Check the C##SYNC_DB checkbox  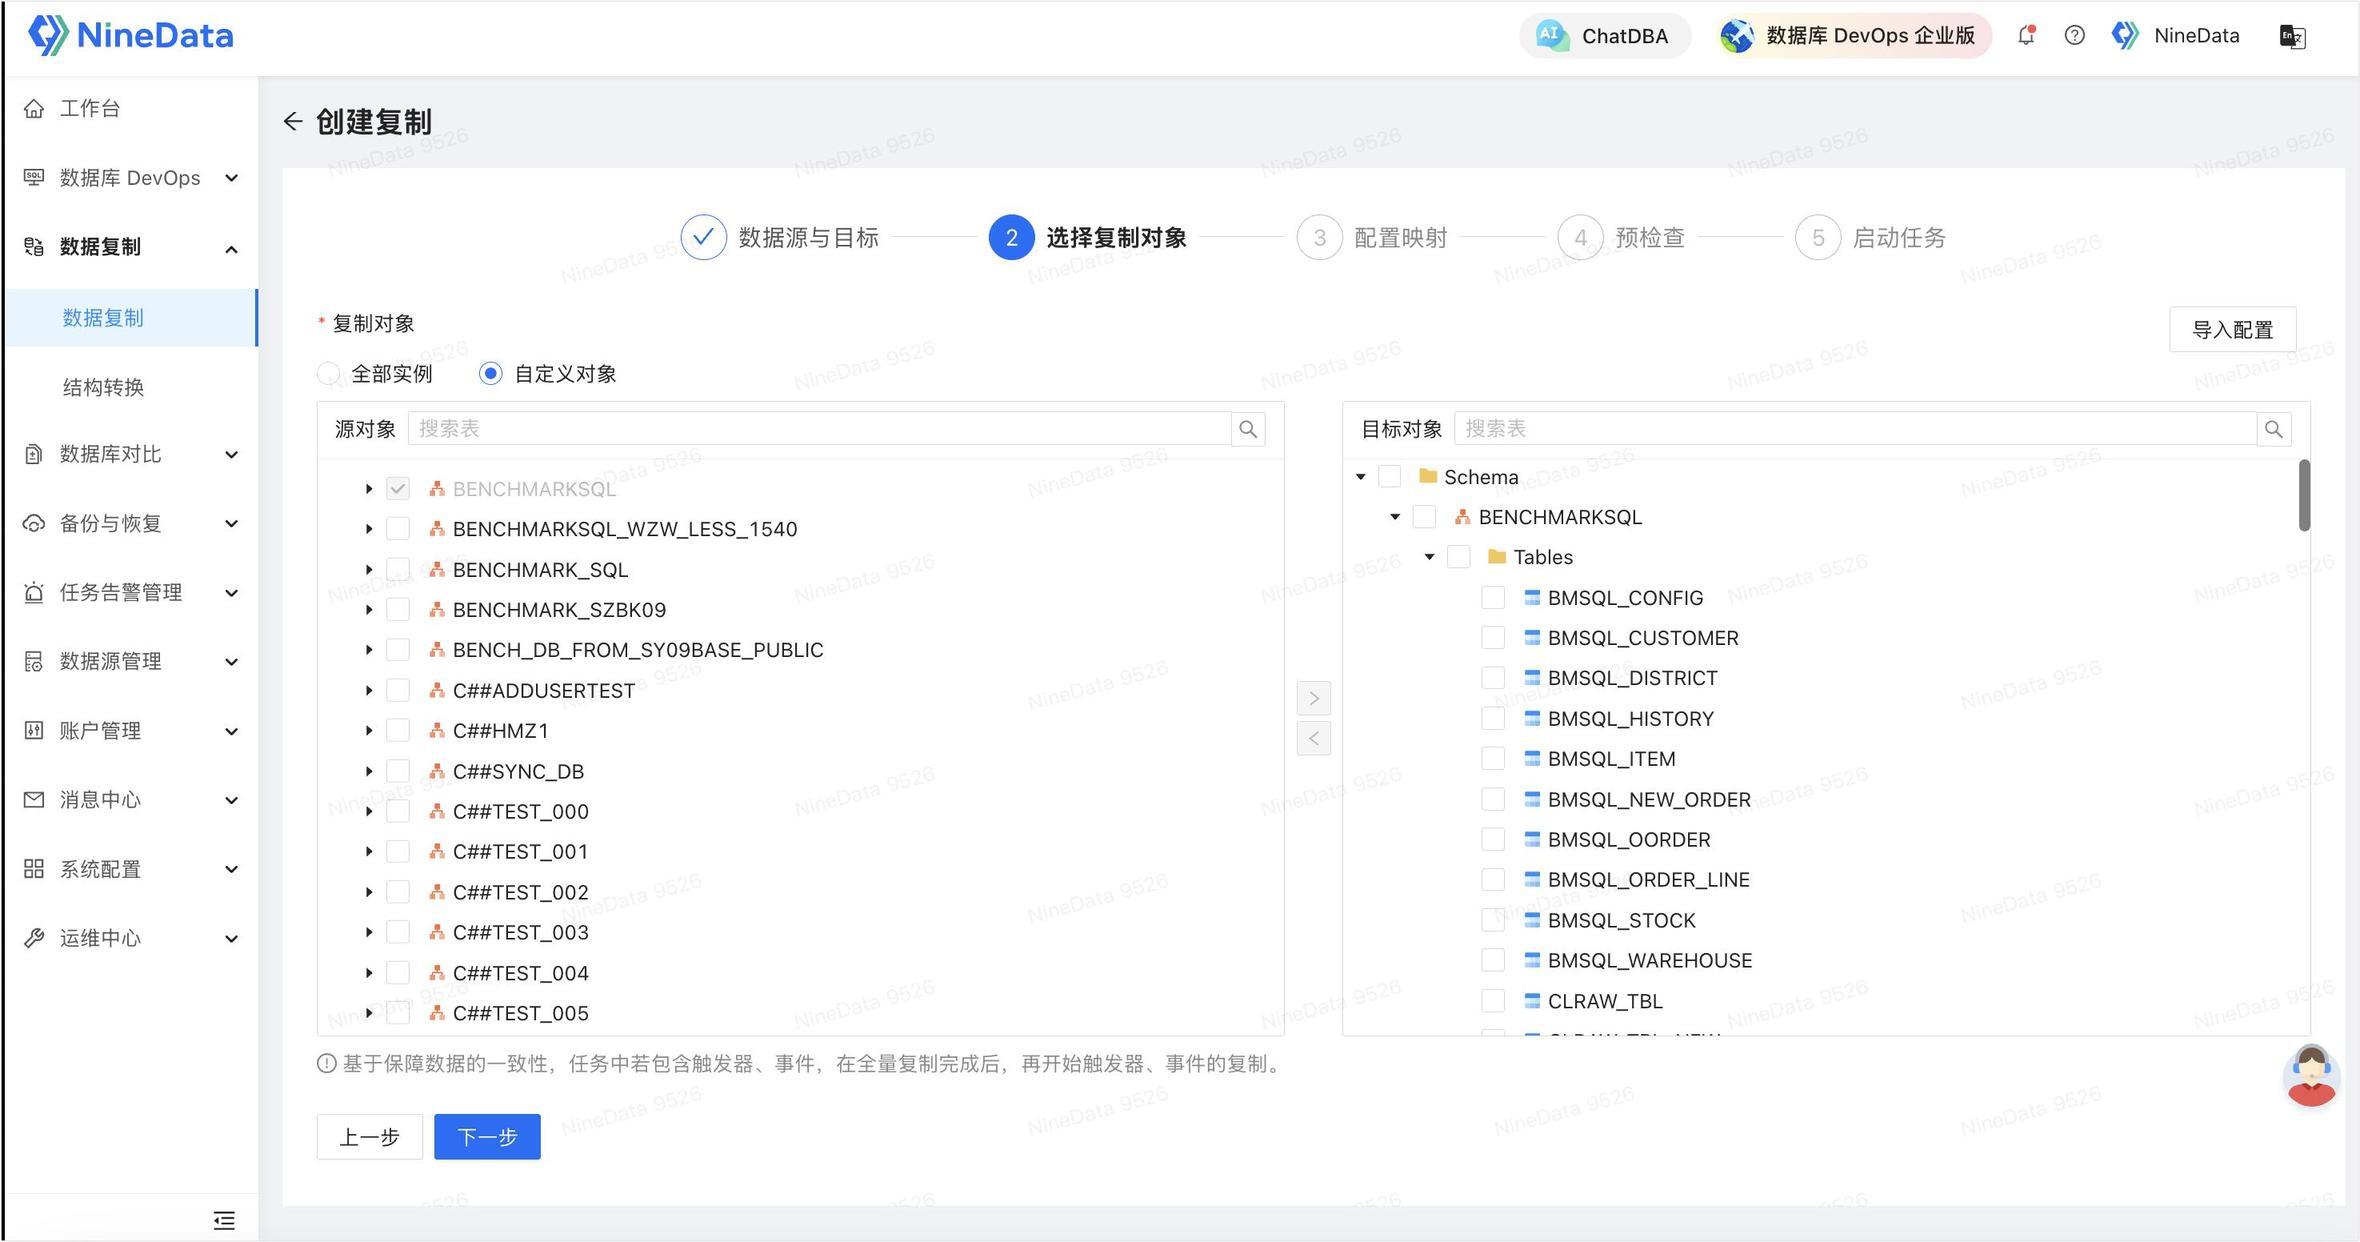(x=398, y=771)
